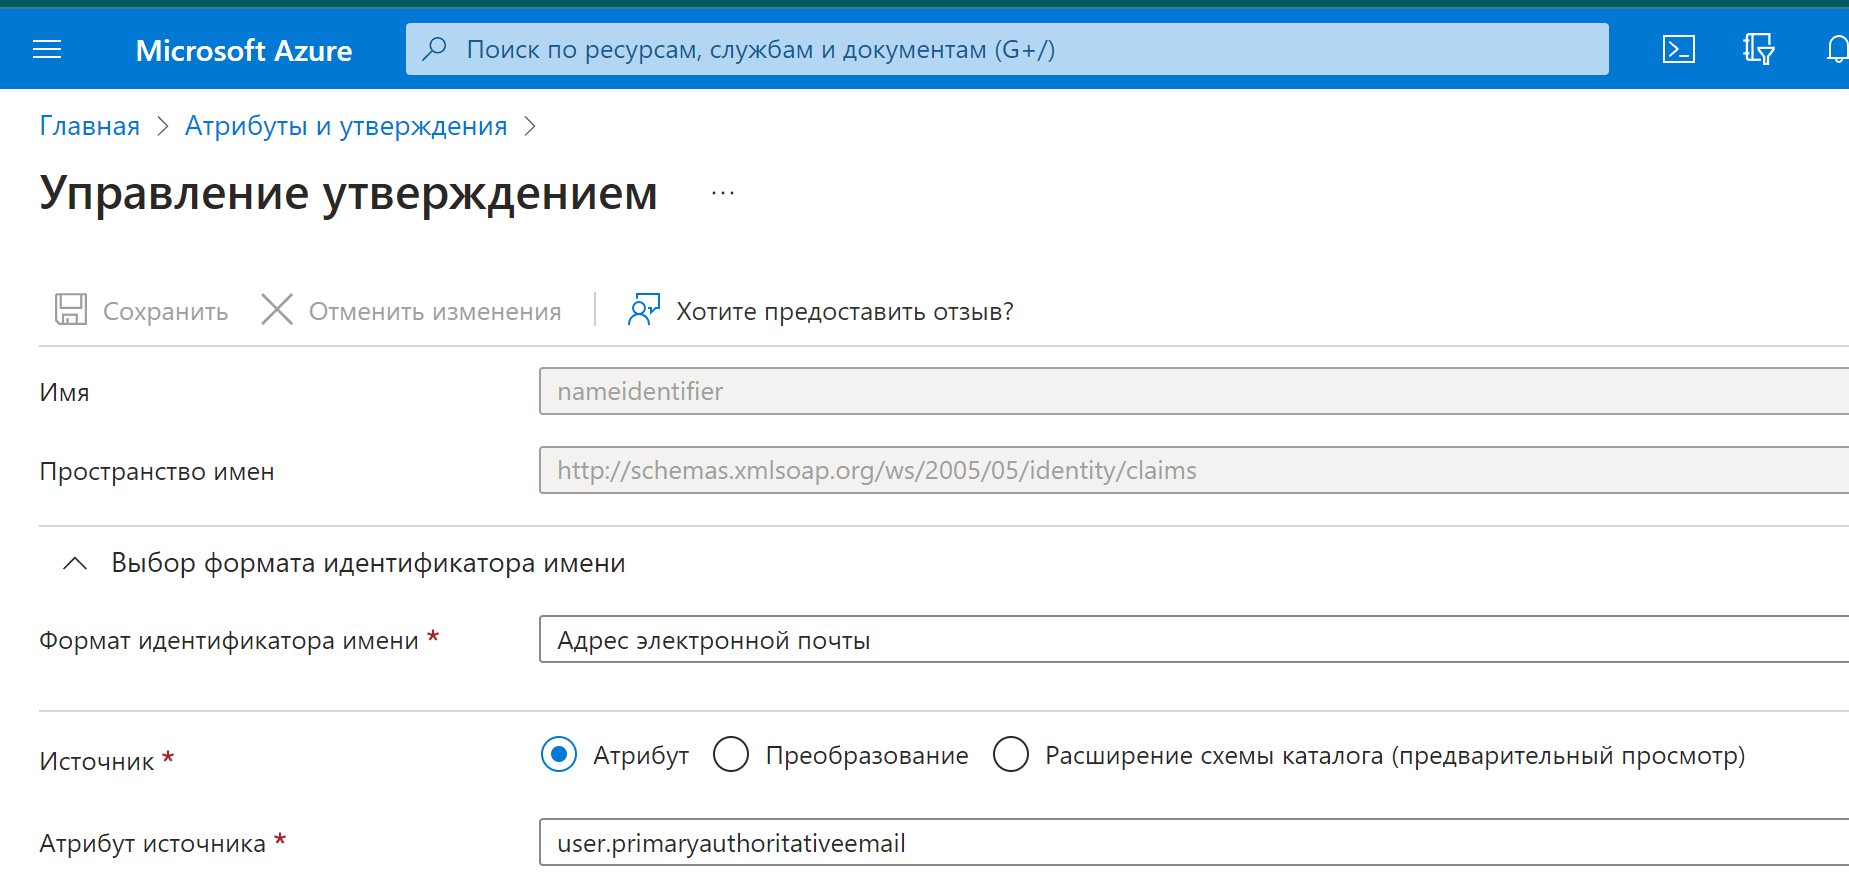Open the notifications bell
This screenshot has width=1849, height=890.
pos(1836,49)
